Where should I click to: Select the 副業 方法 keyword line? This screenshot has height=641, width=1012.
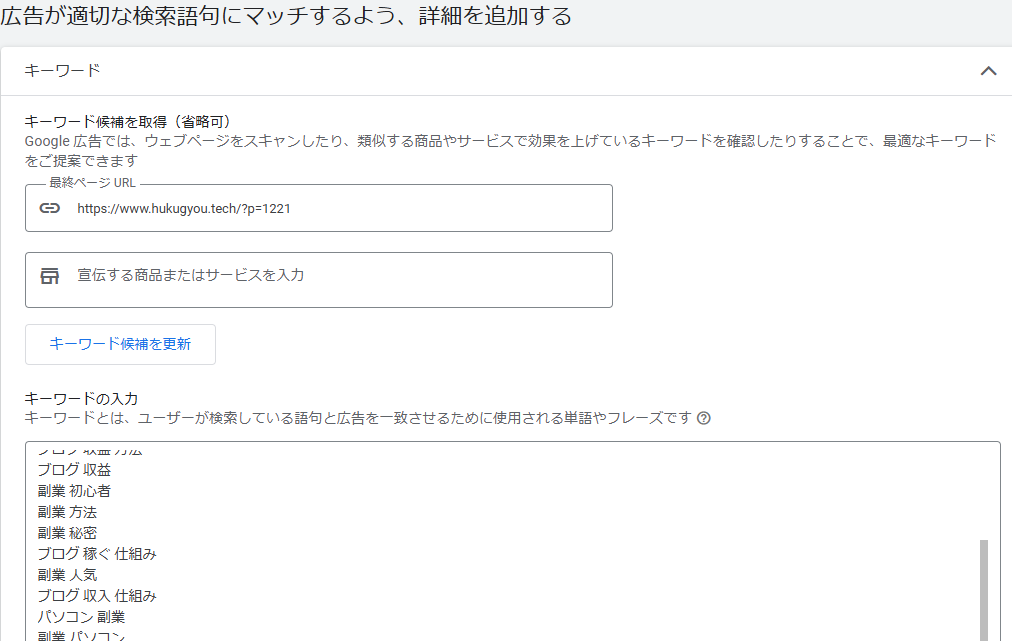tap(67, 512)
